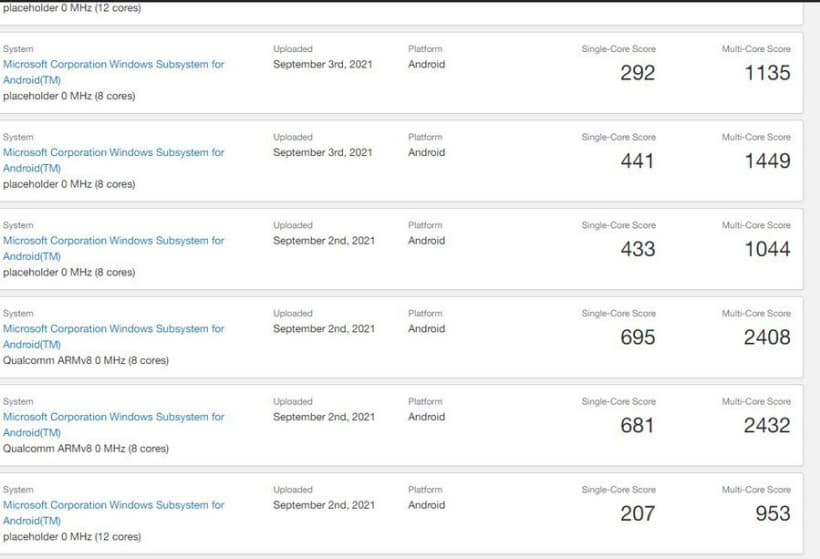820x559 pixels.
Task: Open the system link beside single-core score 207
Action: [x=113, y=505]
